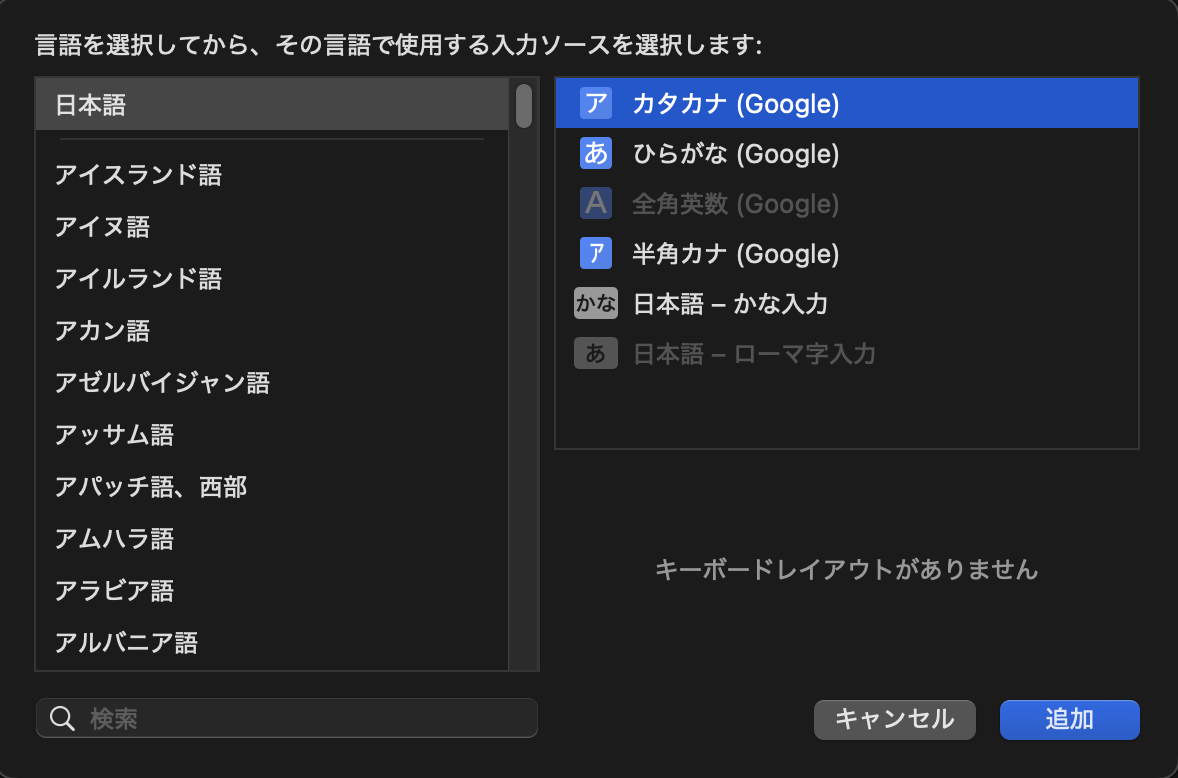1178x778 pixels.
Task: Click the gray かな input icon
Action: (x=596, y=303)
